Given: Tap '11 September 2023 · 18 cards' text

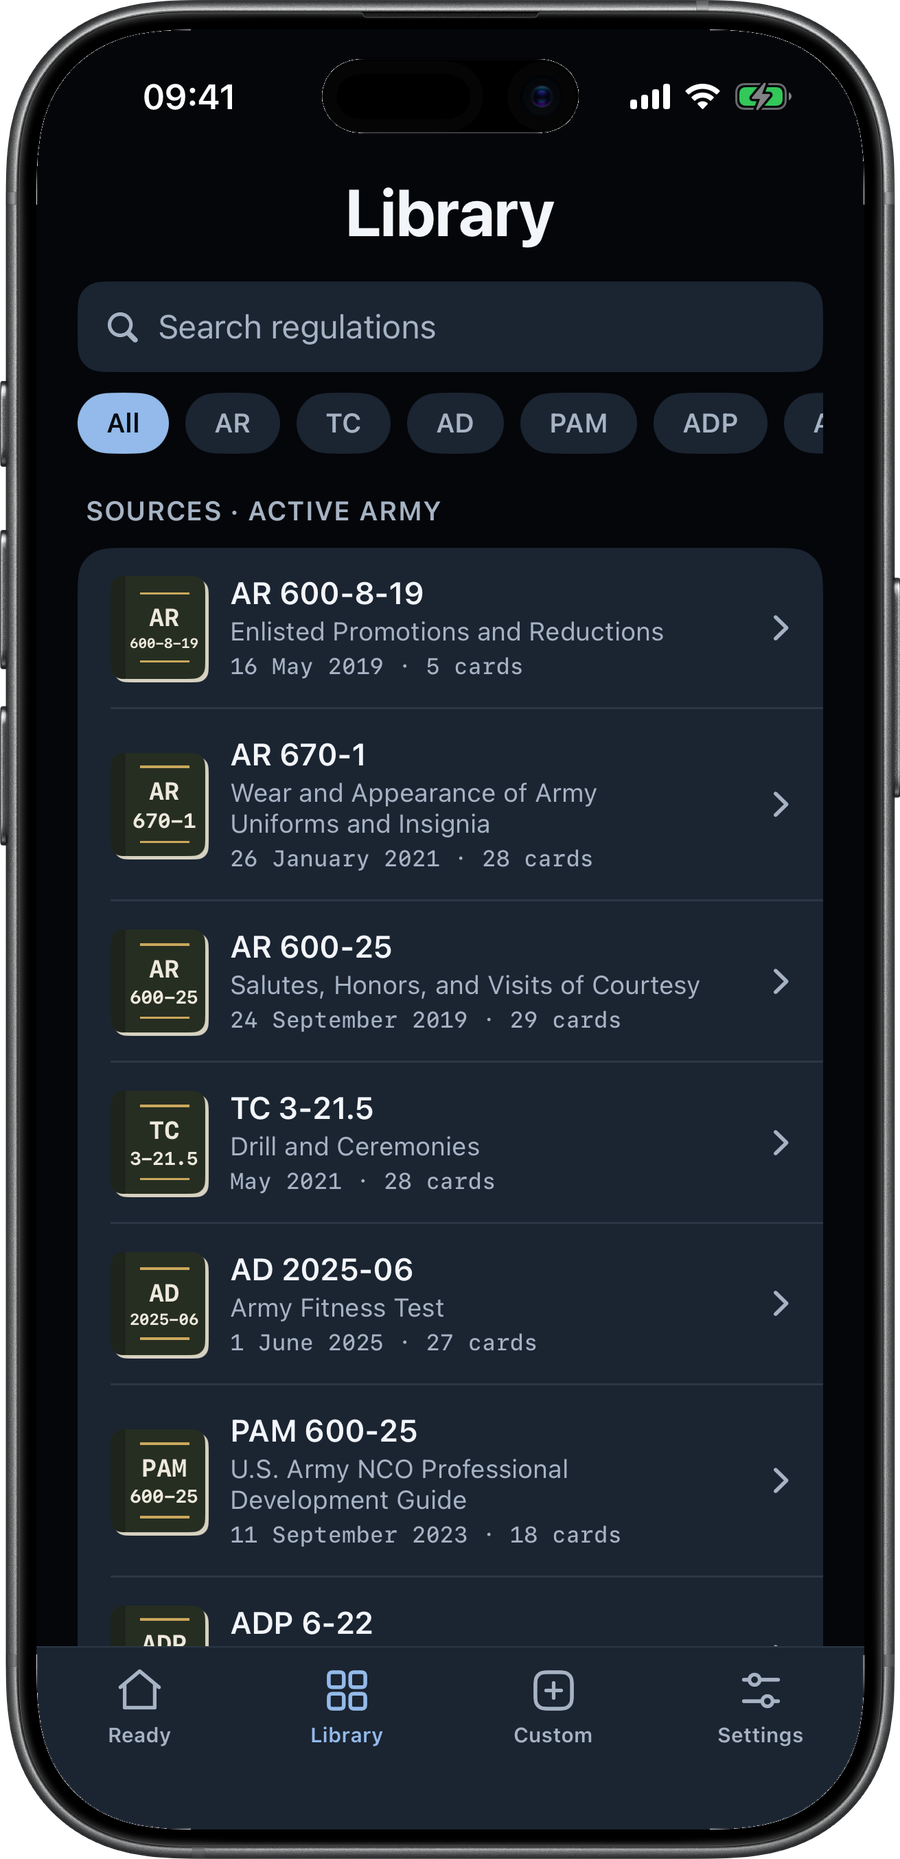Looking at the screenshot, I should click(x=425, y=1535).
